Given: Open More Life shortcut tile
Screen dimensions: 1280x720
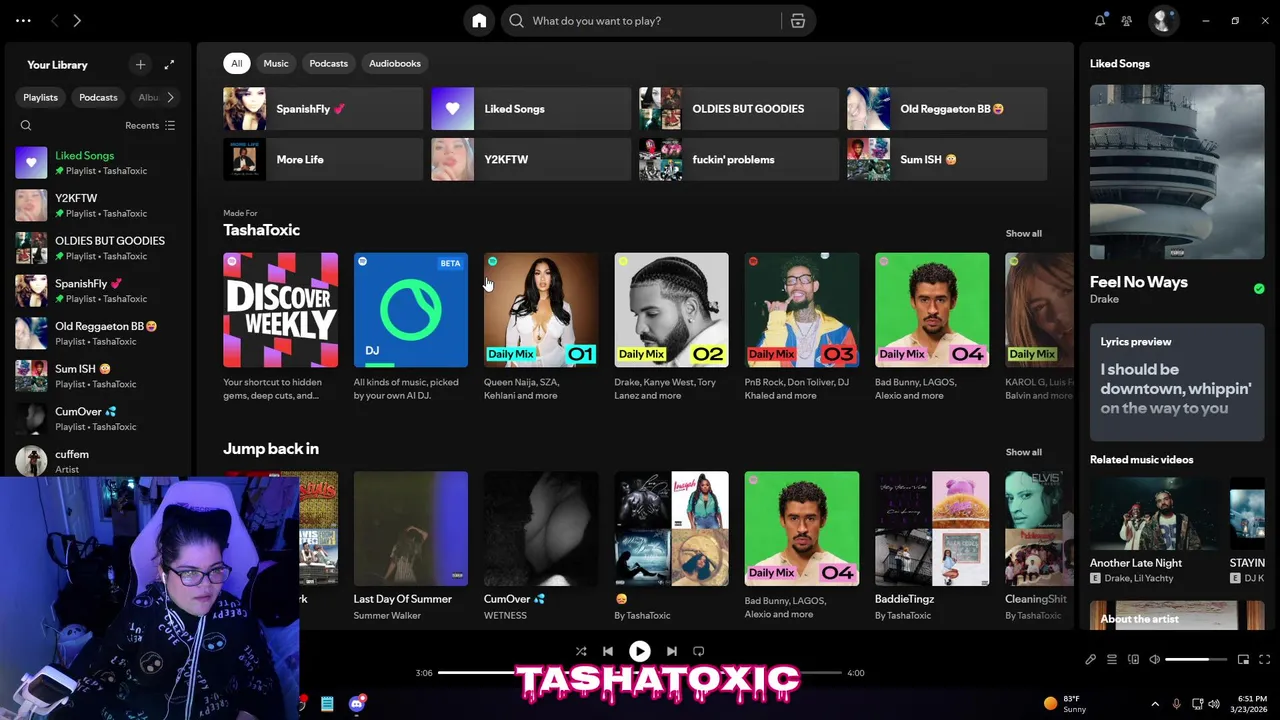Looking at the screenshot, I should (323, 160).
